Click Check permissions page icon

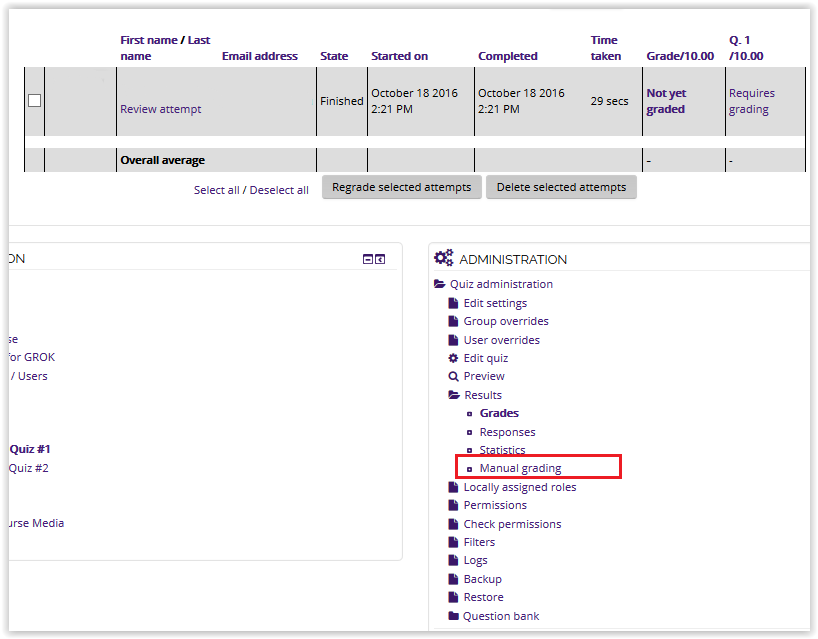coord(453,524)
